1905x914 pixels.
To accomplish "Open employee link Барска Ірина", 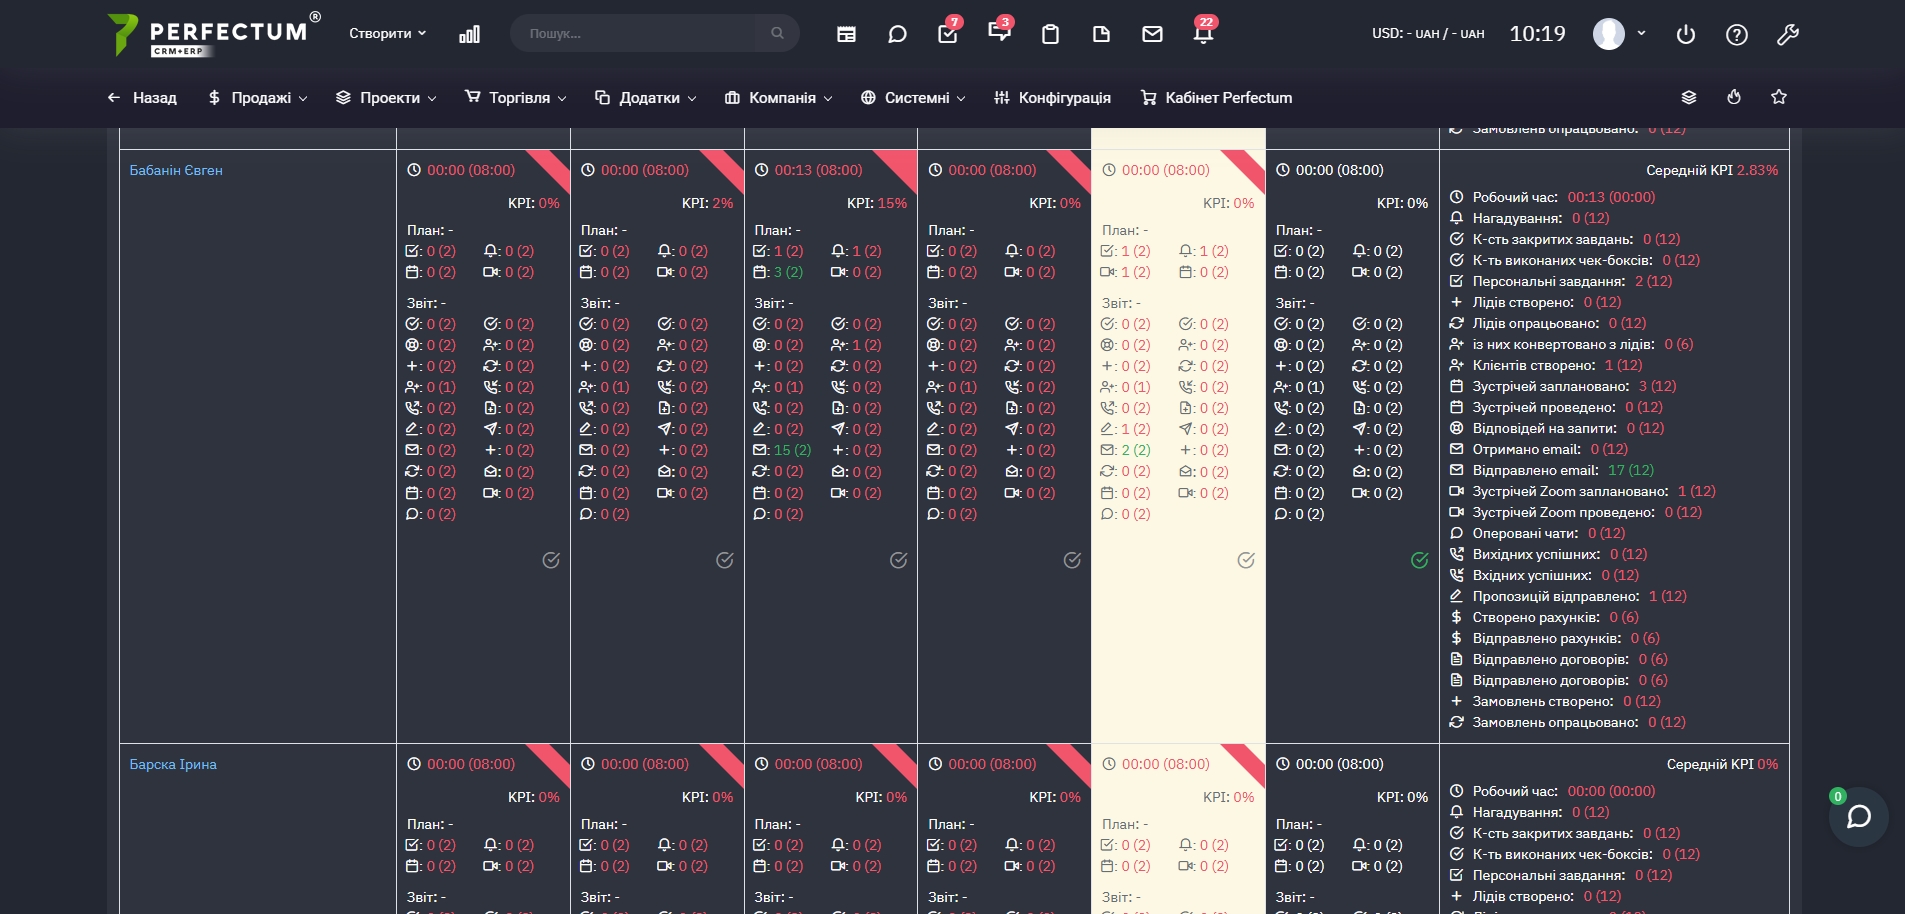I will (x=173, y=764).
